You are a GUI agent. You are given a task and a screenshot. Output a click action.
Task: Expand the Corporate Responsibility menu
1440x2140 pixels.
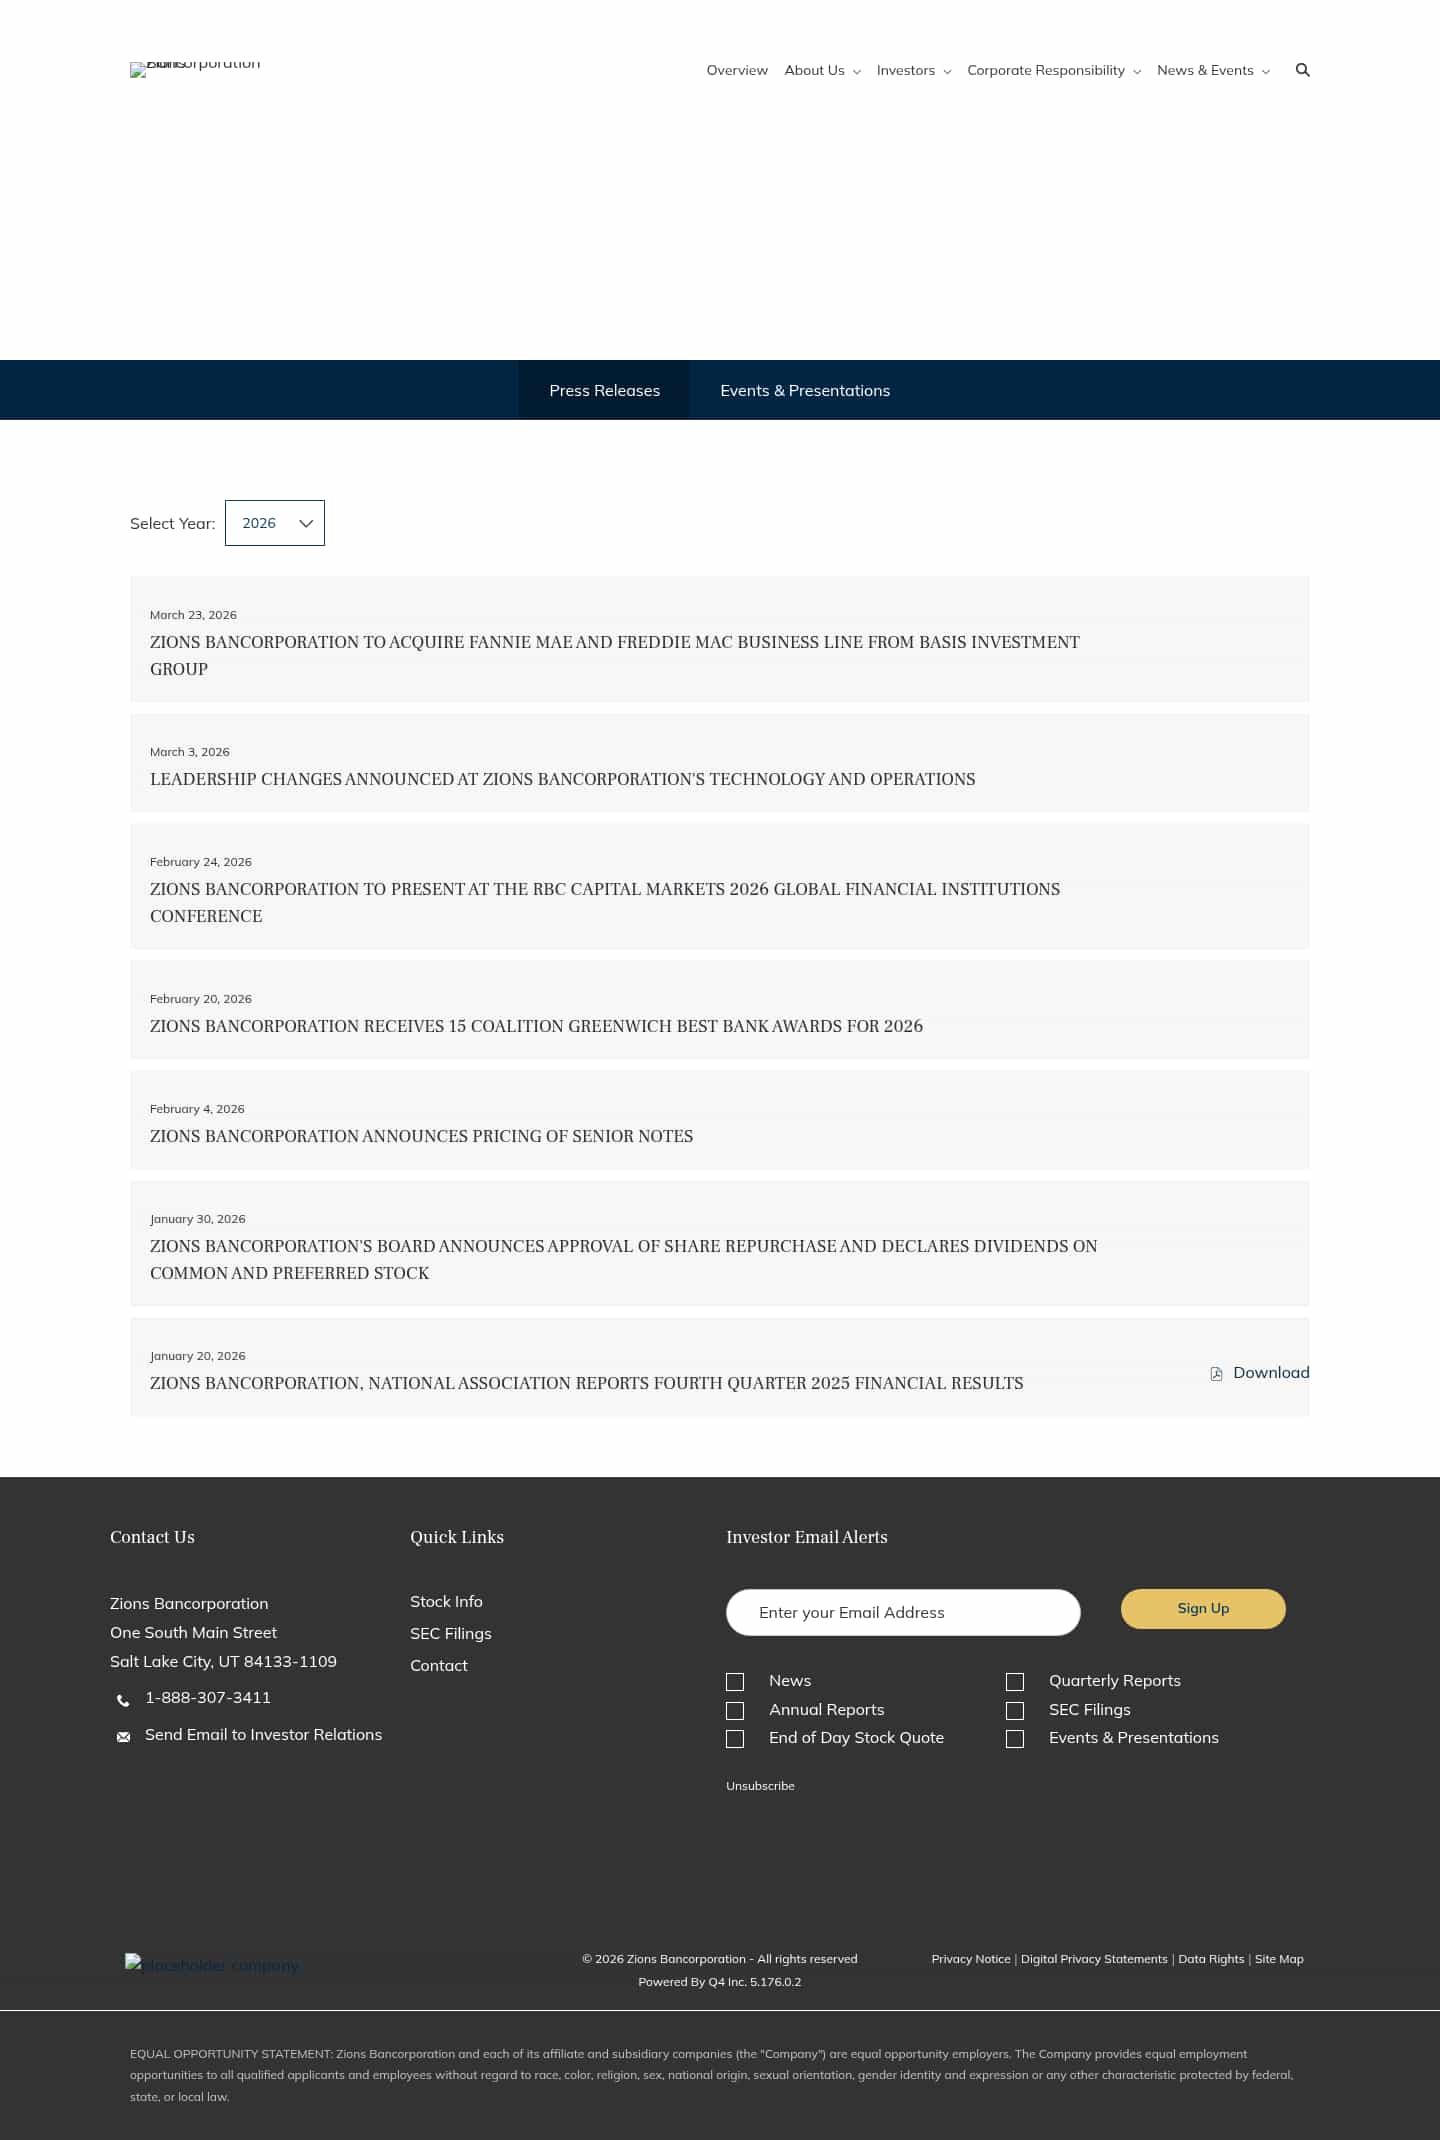pyautogui.click(x=1053, y=70)
